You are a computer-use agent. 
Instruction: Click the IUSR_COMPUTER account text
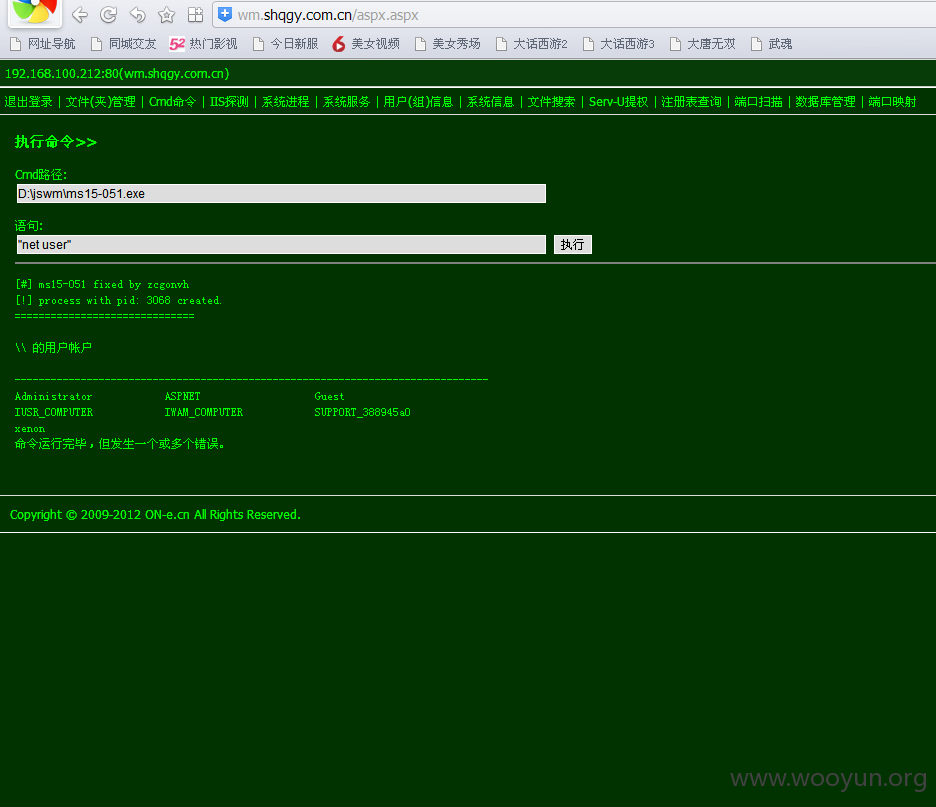pyautogui.click(x=54, y=412)
